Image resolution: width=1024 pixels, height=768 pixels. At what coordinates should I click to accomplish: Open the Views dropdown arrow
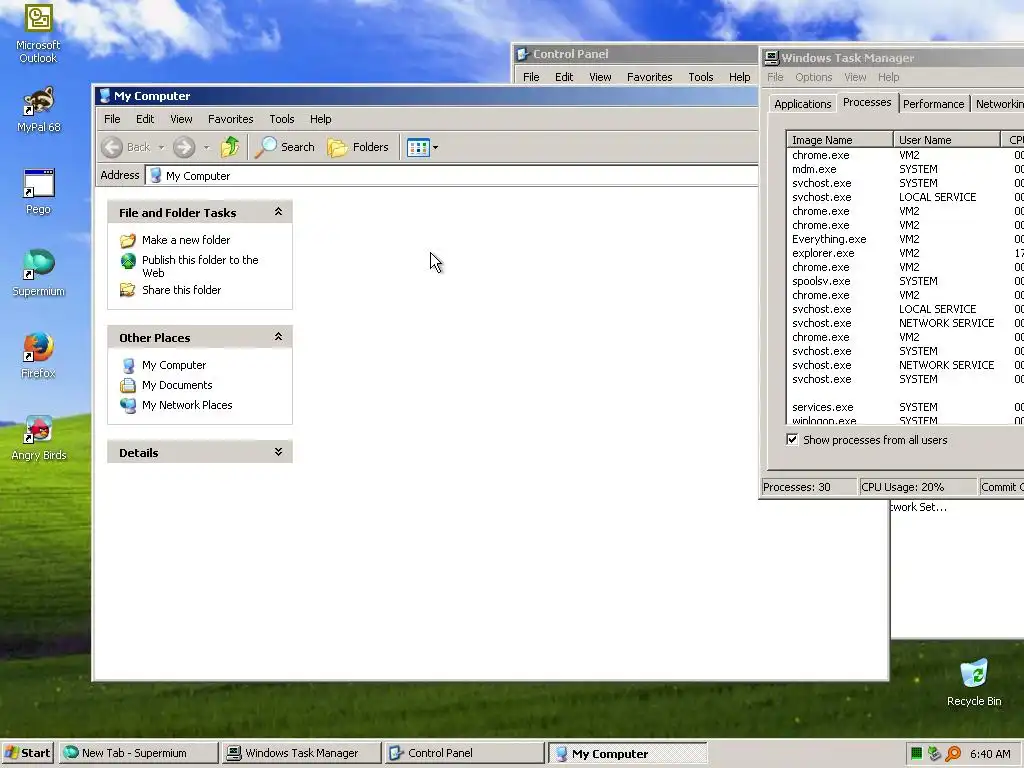tap(436, 148)
